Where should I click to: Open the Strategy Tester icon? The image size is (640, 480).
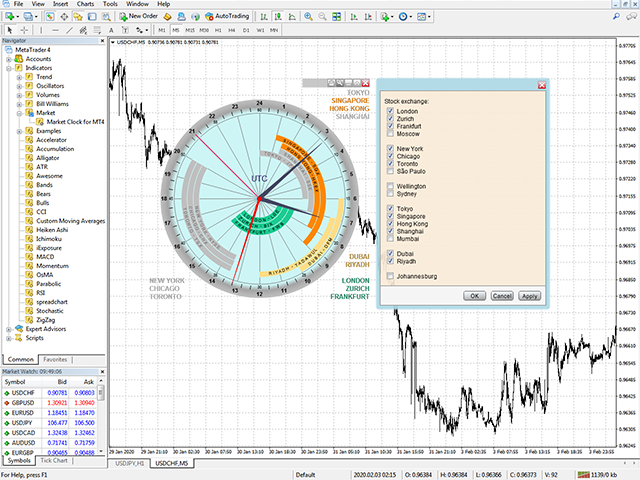[x=106, y=16]
